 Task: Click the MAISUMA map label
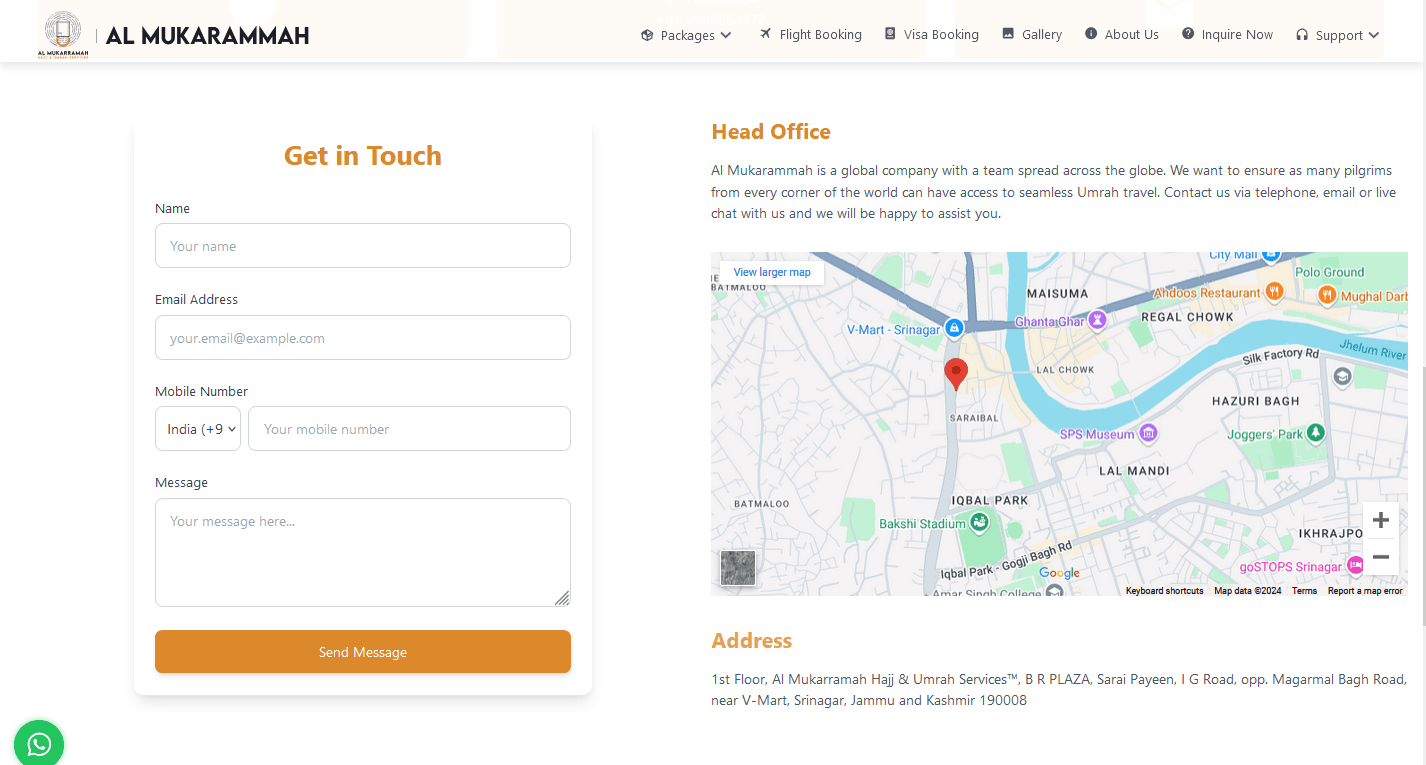[1057, 294]
